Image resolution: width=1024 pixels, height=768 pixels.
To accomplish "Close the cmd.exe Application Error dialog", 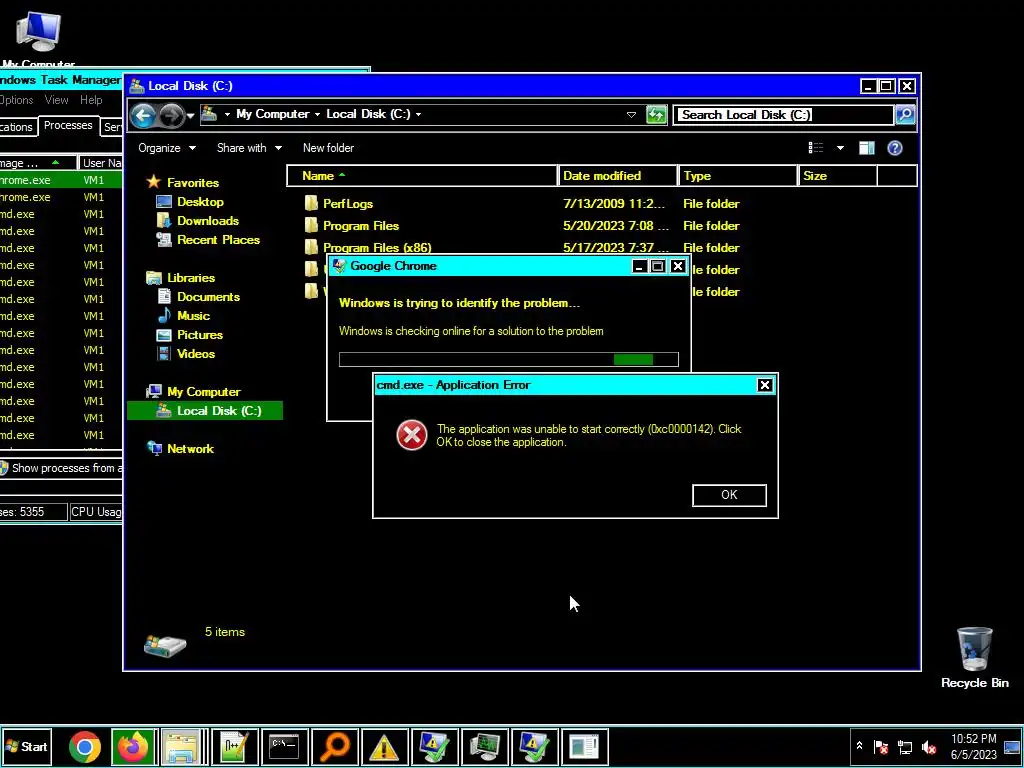I will [764, 385].
